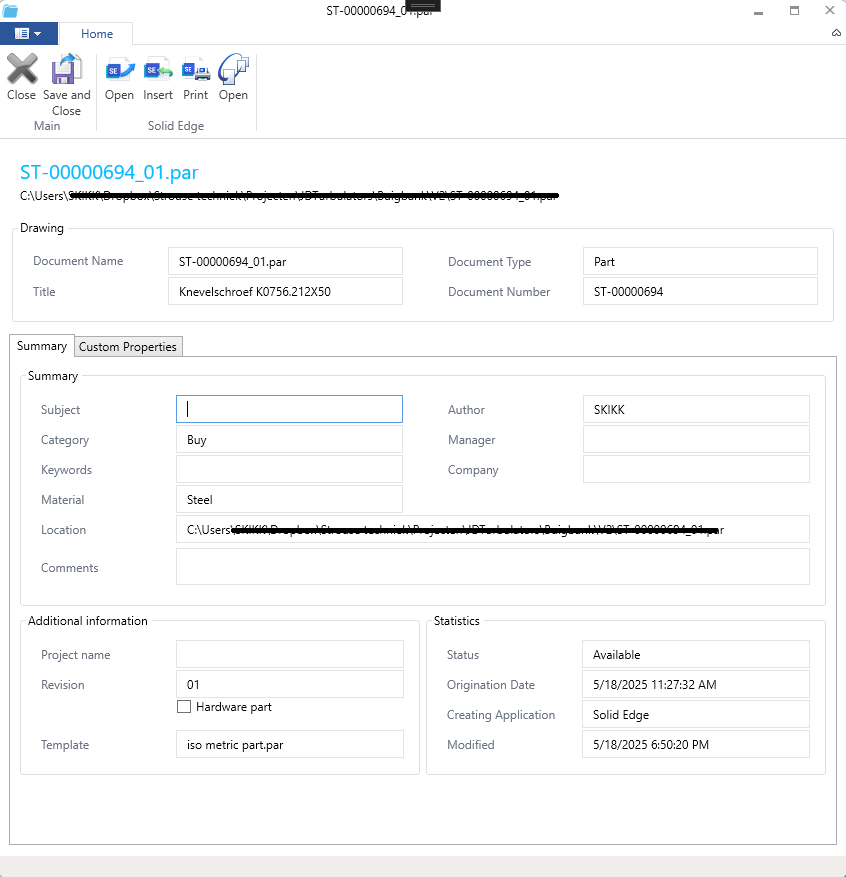This screenshot has width=846, height=877.
Task: Select the Save and Close icon
Action: (66, 70)
